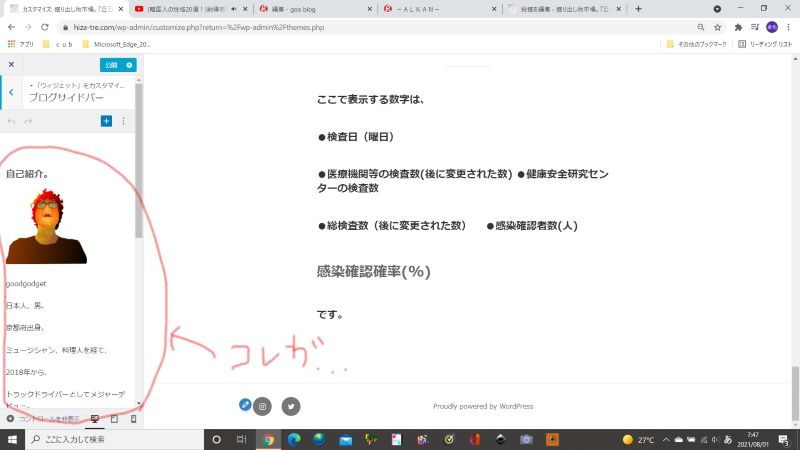
Task: Click the blue 公開 publish button
Action: [x=111, y=65]
